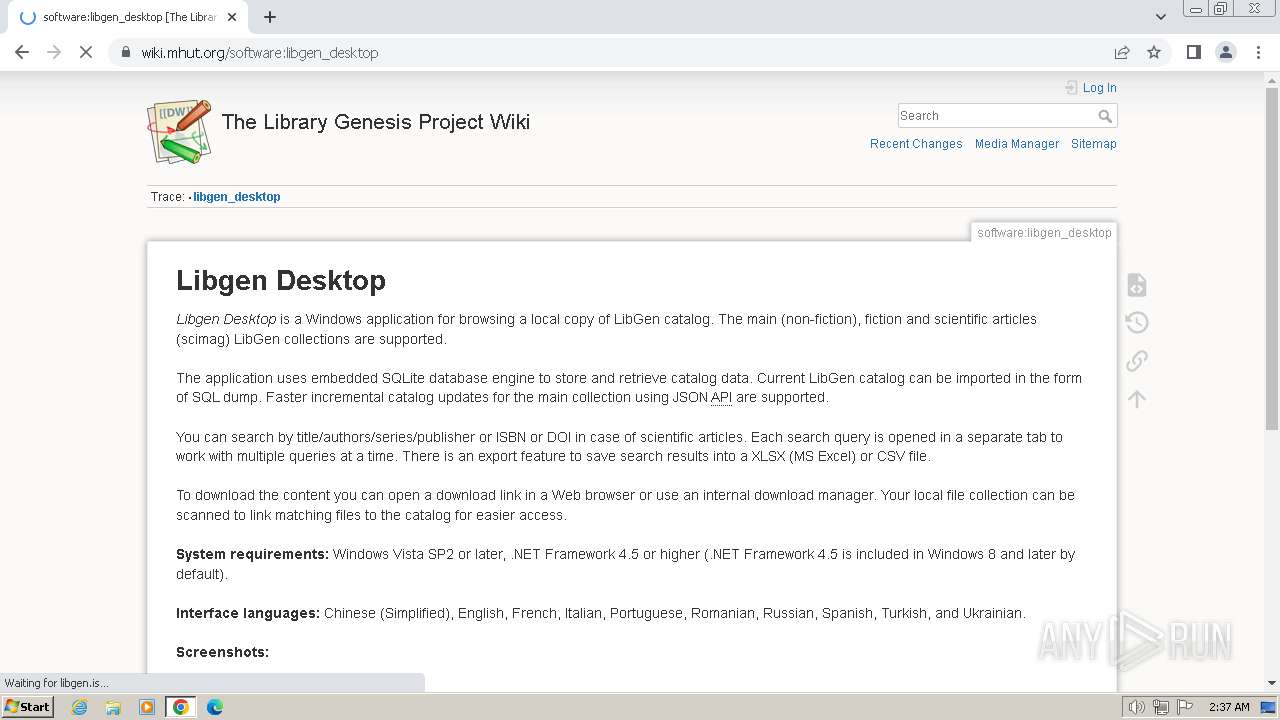
Task: Close the libgen_desktop tab
Action: pos(232,17)
